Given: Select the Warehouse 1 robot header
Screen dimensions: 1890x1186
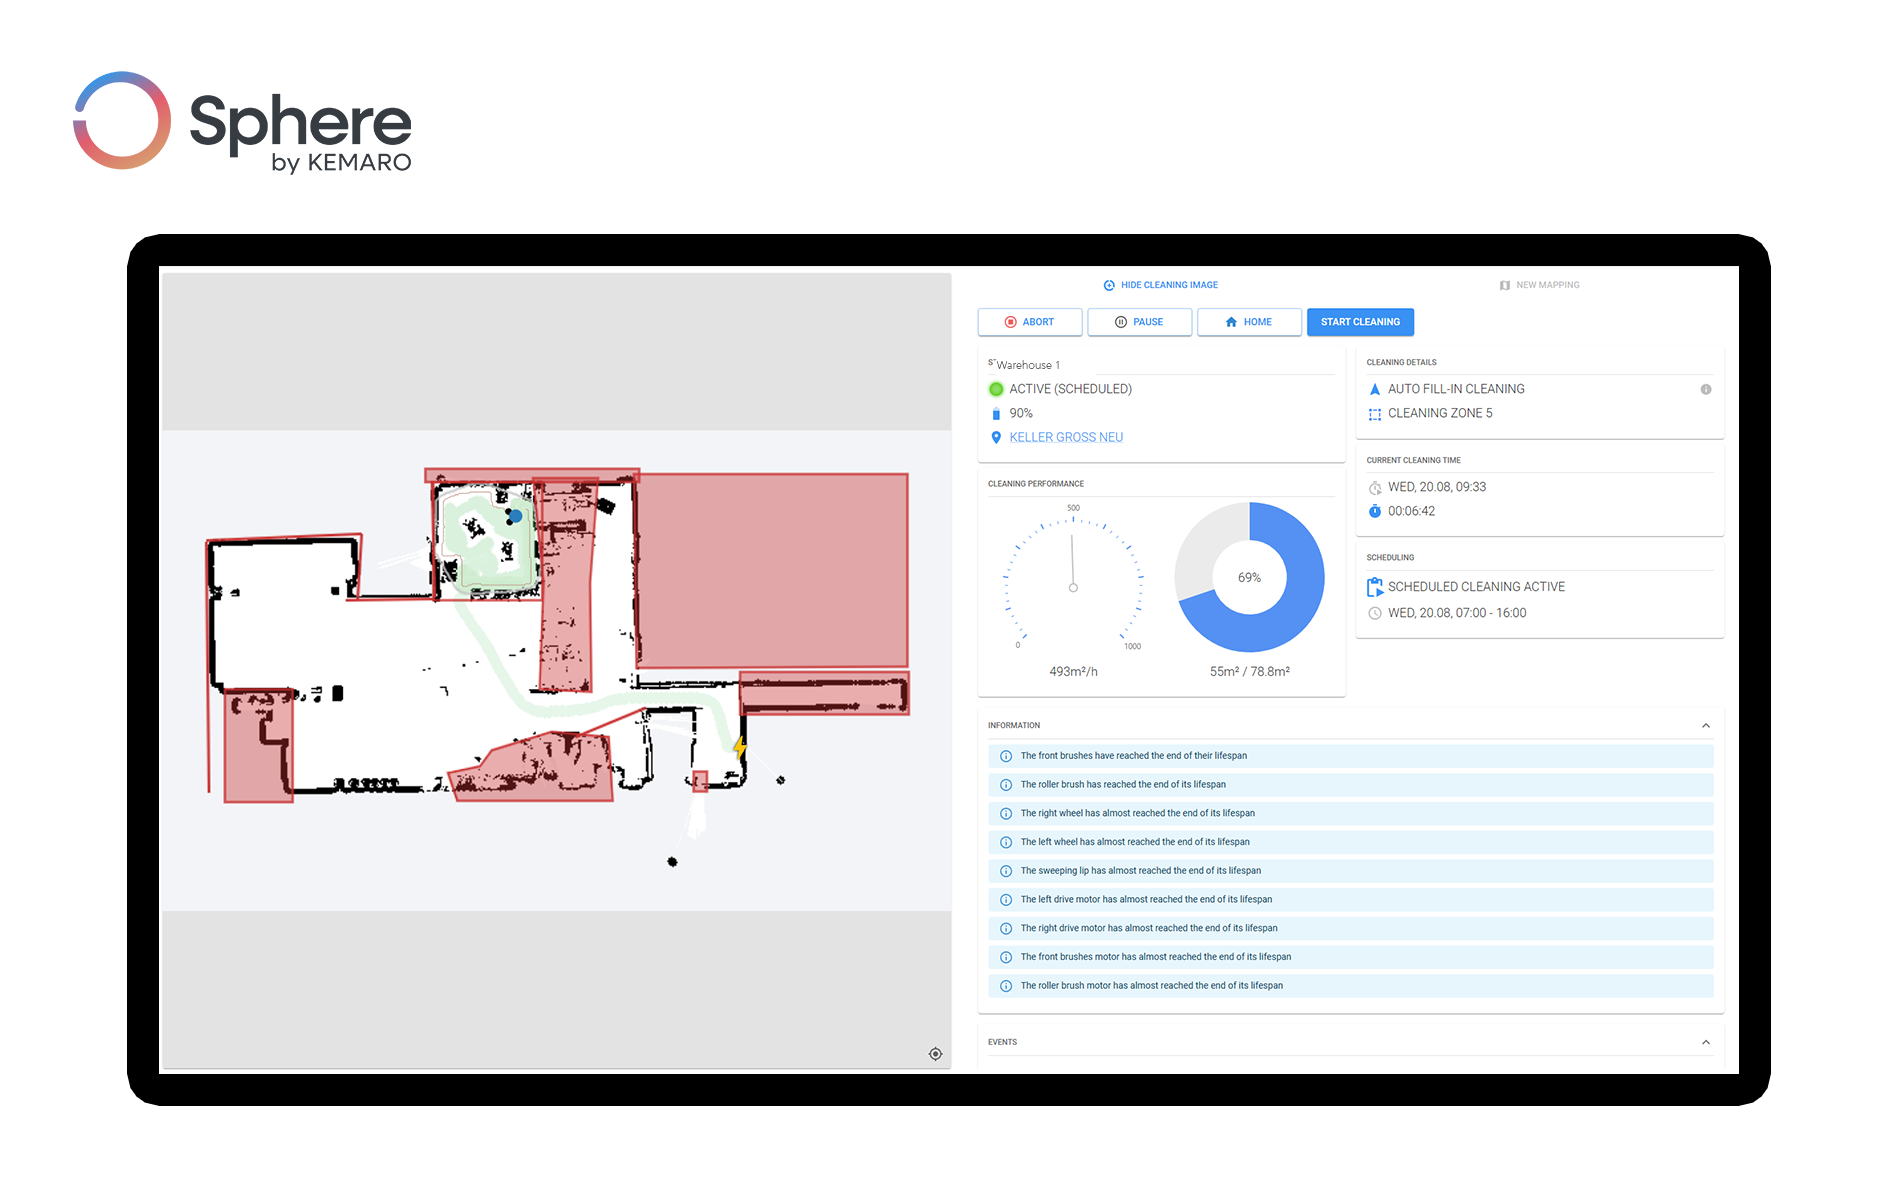Looking at the screenshot, I should point(1029,364).
